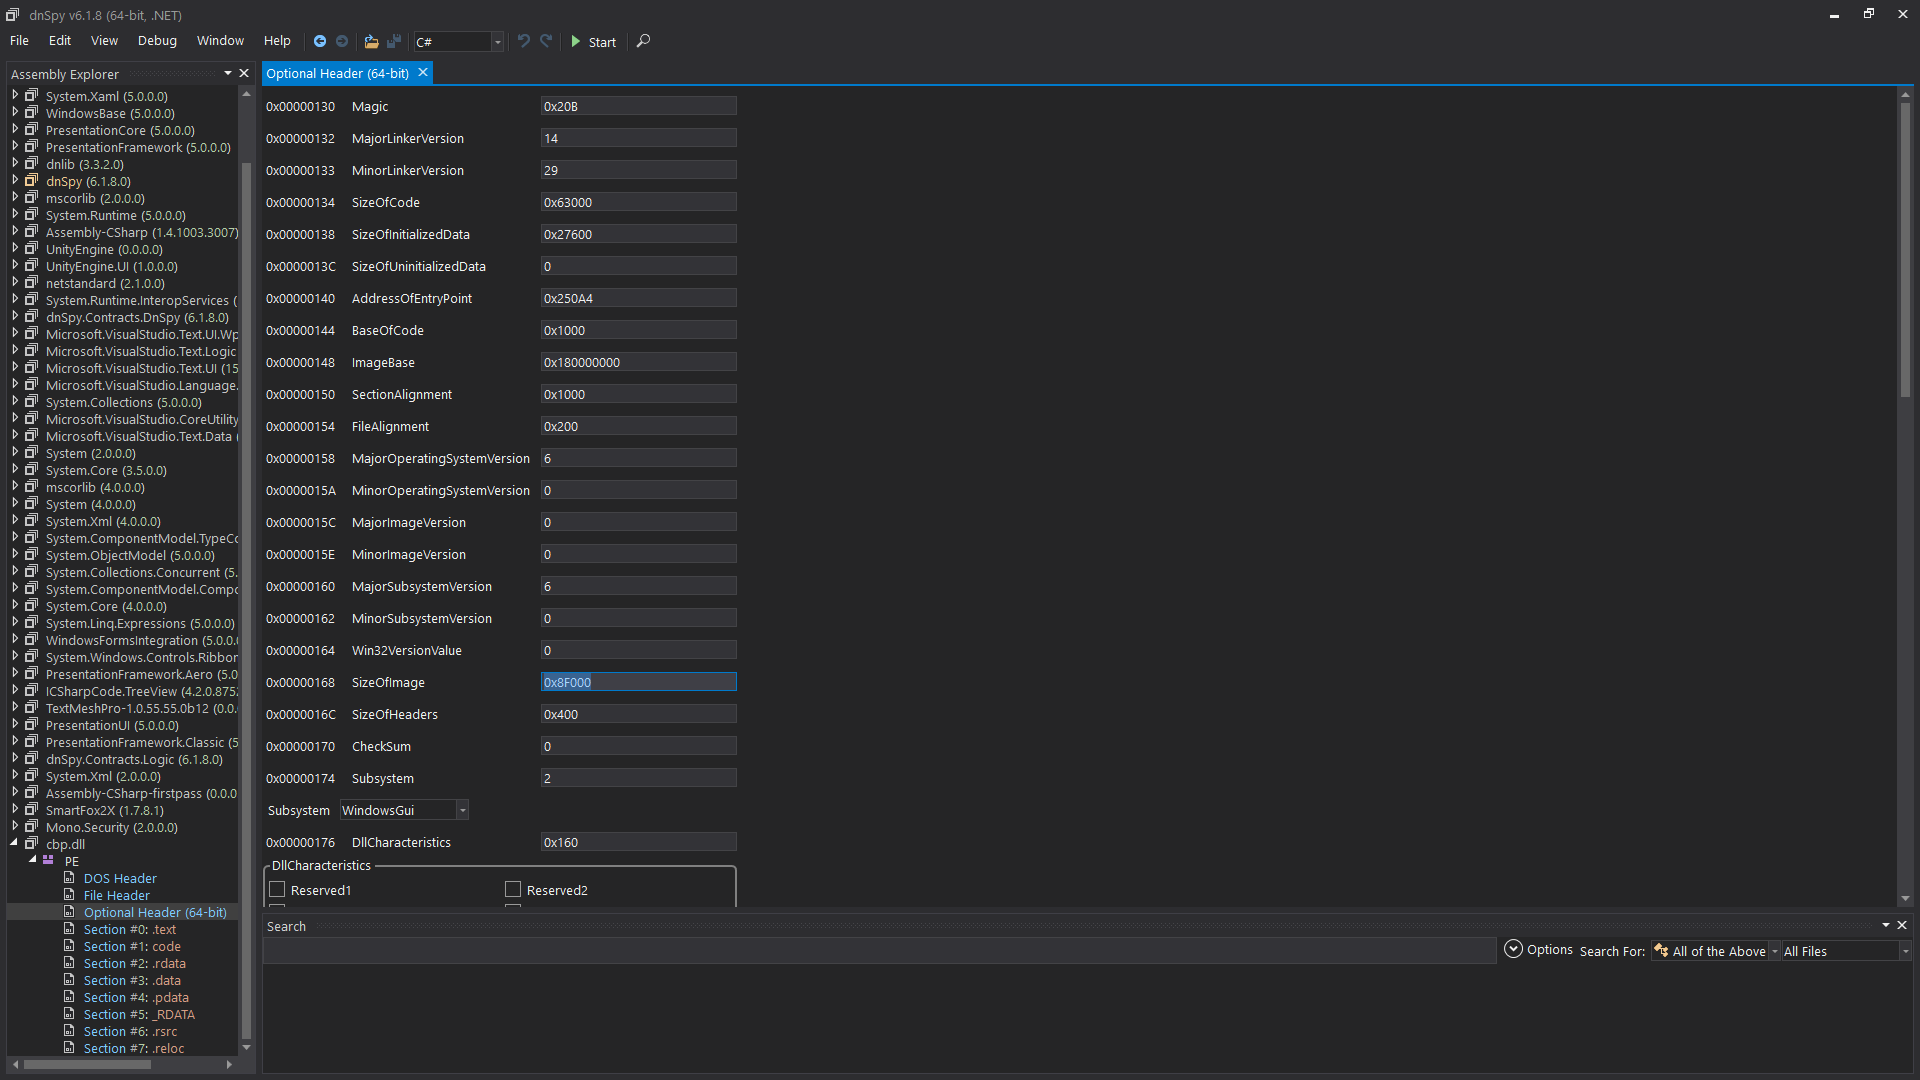The image size is (1920, 1080).
Task: Select the DOS Header tree item
Action: tap(120, 878)
